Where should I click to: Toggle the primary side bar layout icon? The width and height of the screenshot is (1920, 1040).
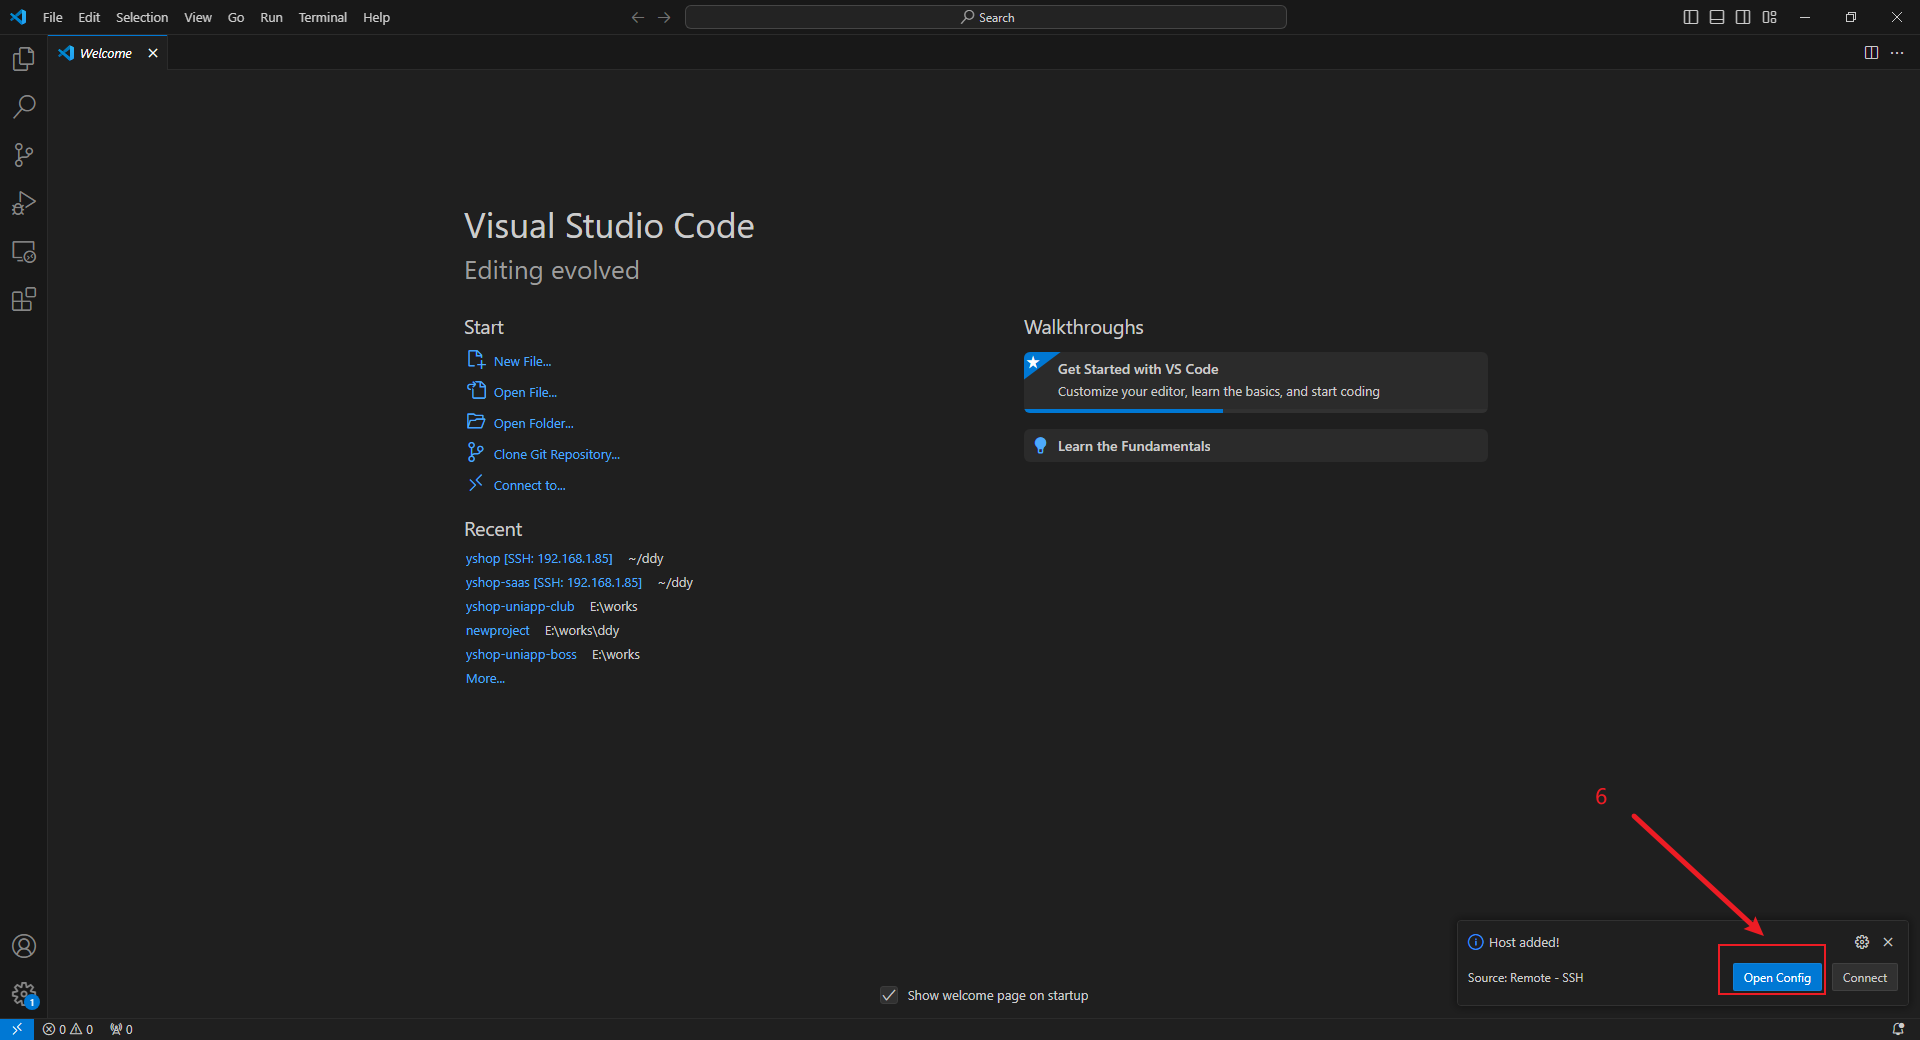pos(1691,17)
